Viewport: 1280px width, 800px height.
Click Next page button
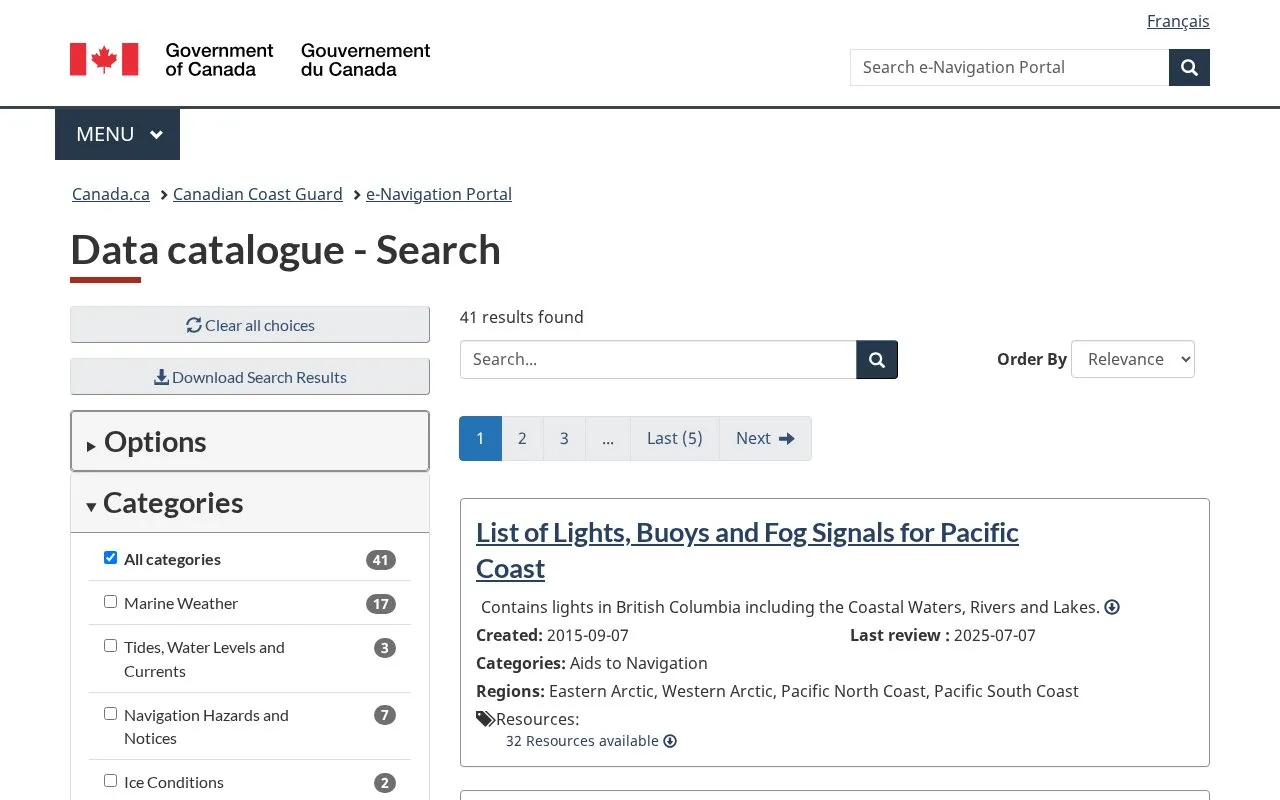pos(765,438)
